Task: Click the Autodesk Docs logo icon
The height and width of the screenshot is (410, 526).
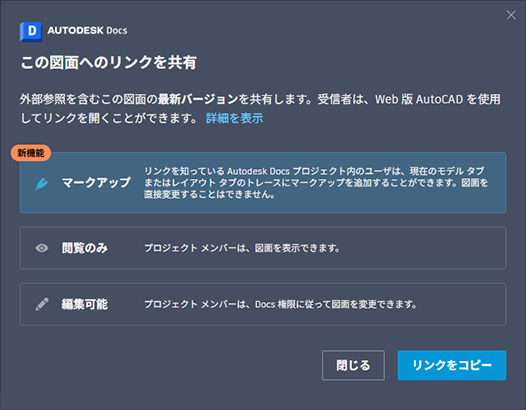Action: pos(31,32)
